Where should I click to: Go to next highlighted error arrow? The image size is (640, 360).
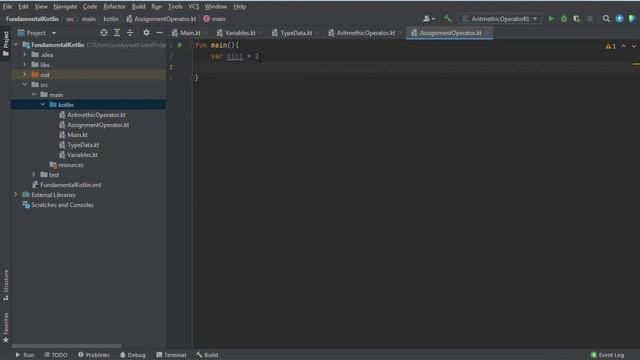[634, 46]
